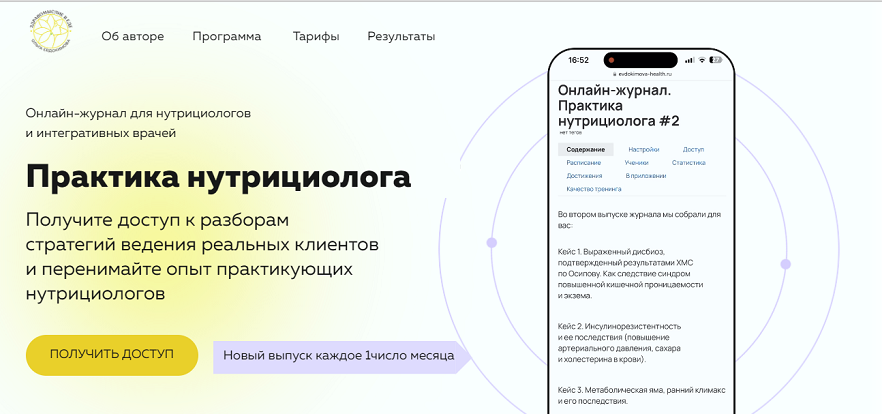Click the Wi-Fi icon on phone mockup
Viewport: 882px width, 414px height.
coord(703,60)
